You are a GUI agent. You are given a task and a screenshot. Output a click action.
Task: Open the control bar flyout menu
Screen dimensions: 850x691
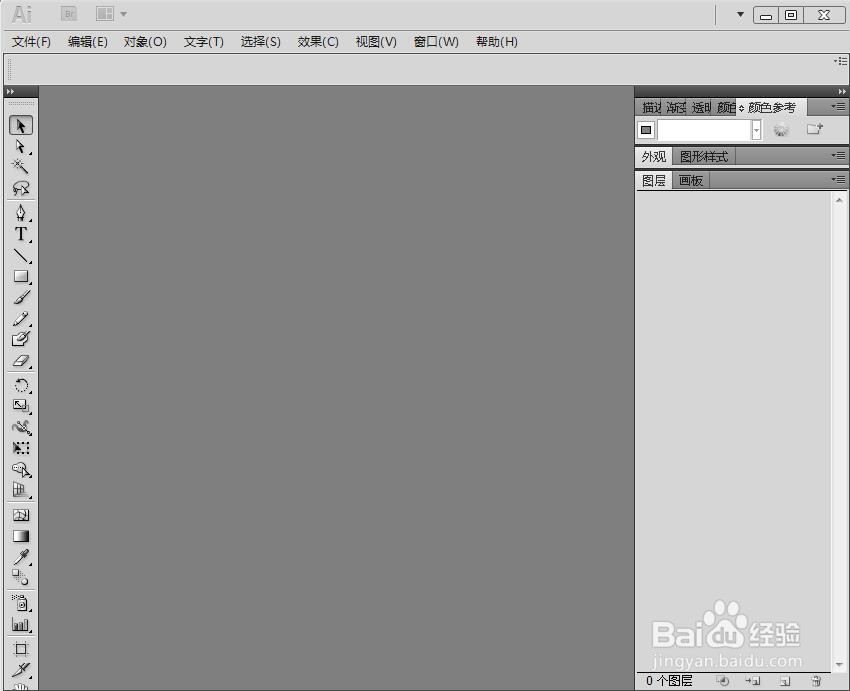point(841,61)
